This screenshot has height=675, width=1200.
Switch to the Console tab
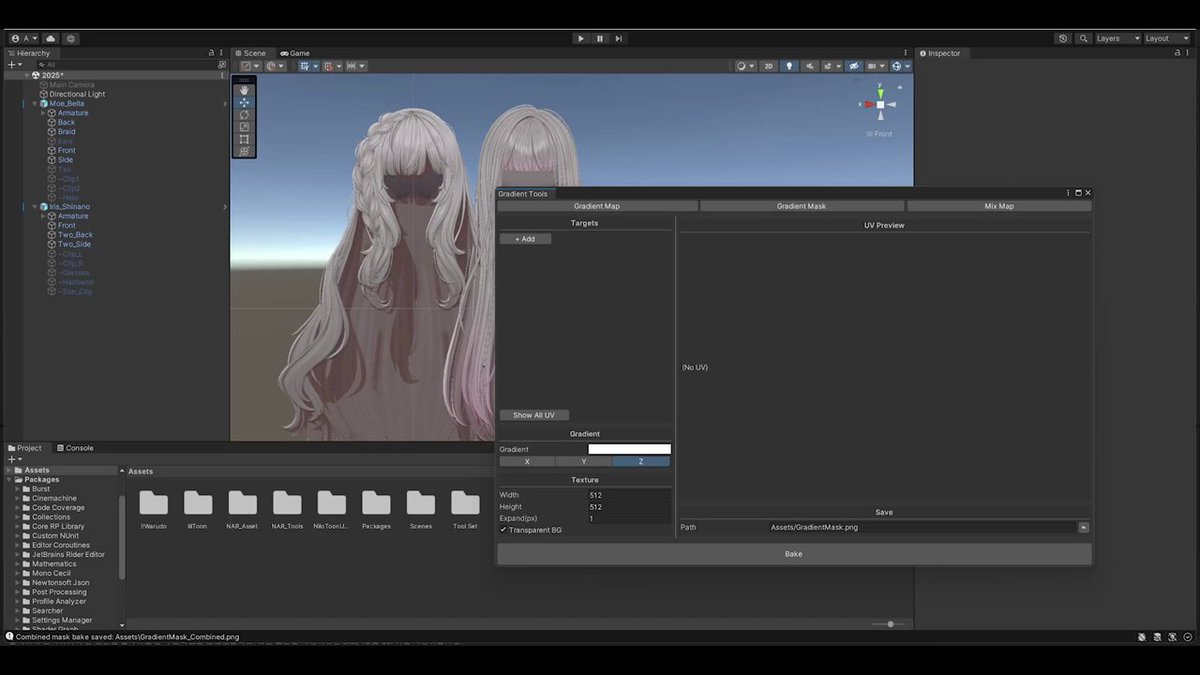point(75,448)
